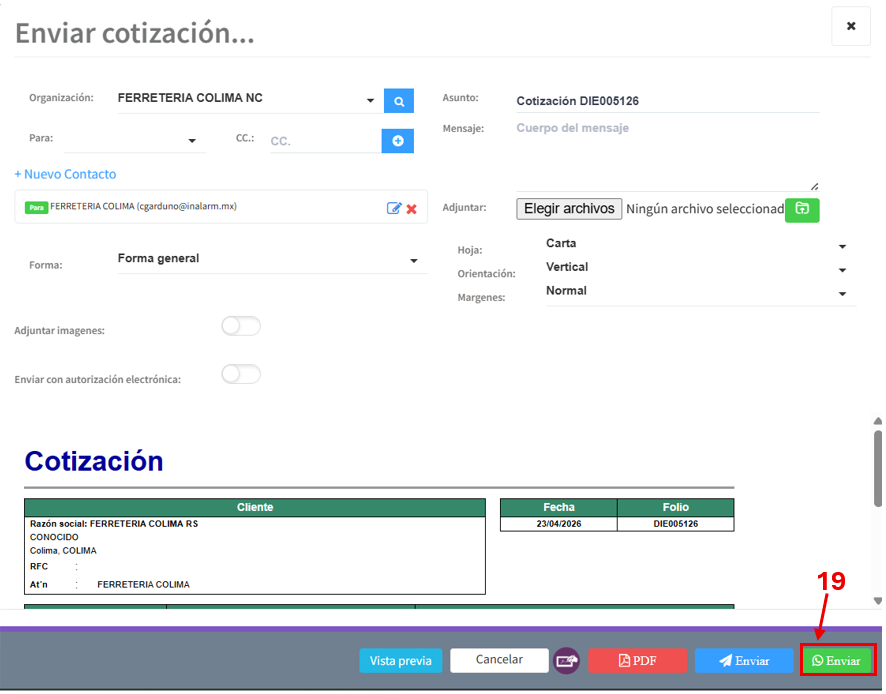The width and height of the screenshot is (886, 694).
Task: Click the Elegir archivos file button
Action: pos(569,209)
